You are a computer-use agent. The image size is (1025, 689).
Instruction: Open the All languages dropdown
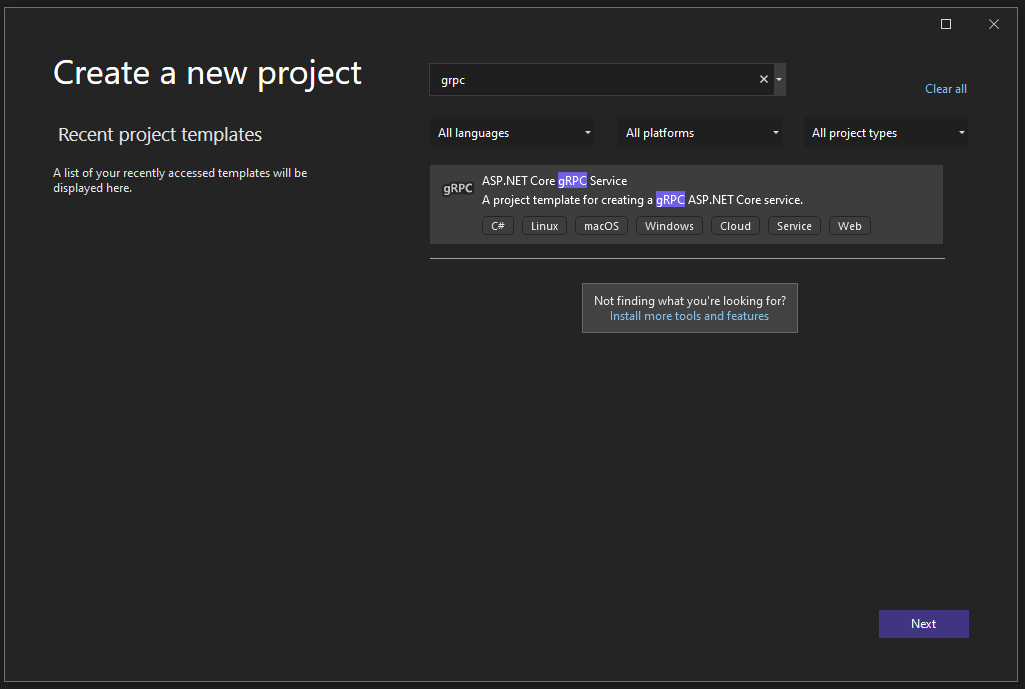click(x=512, y=133)
